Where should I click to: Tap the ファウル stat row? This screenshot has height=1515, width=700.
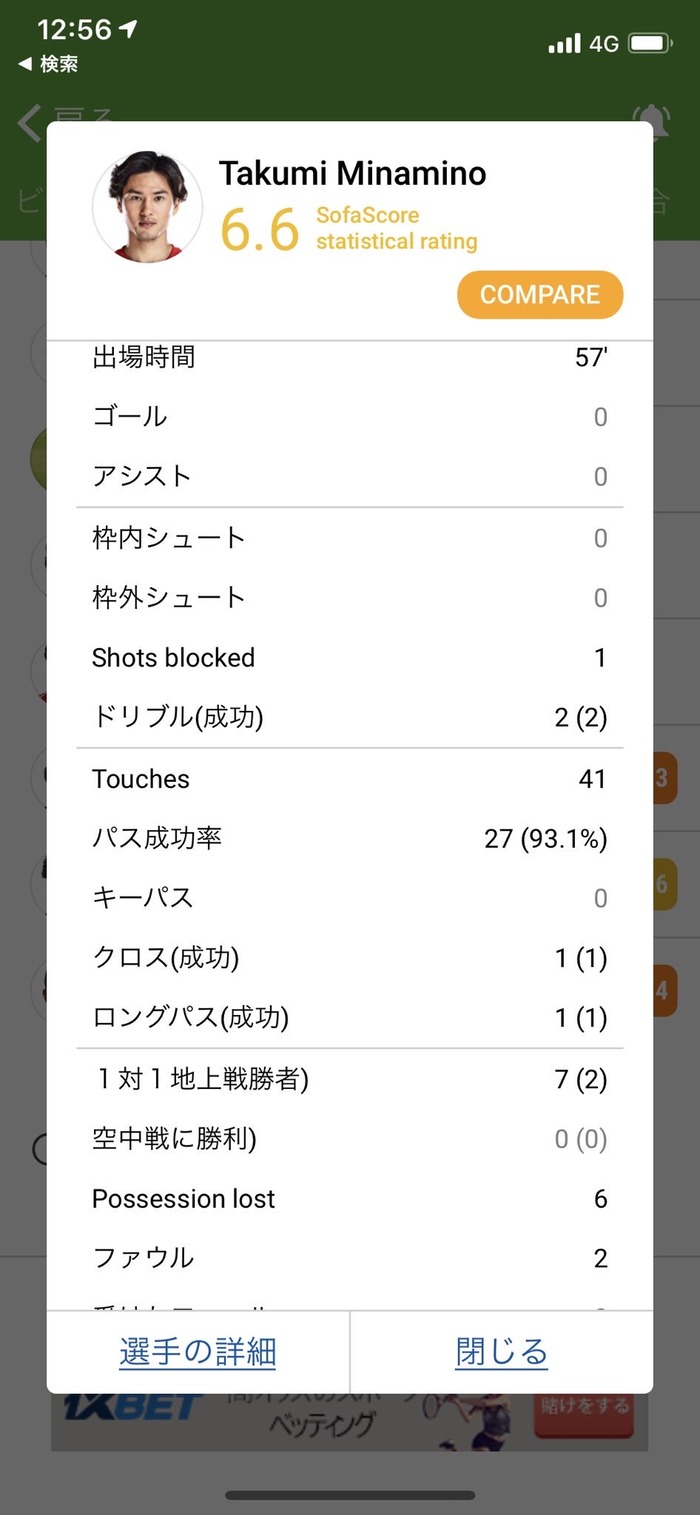click(350, 1258)
